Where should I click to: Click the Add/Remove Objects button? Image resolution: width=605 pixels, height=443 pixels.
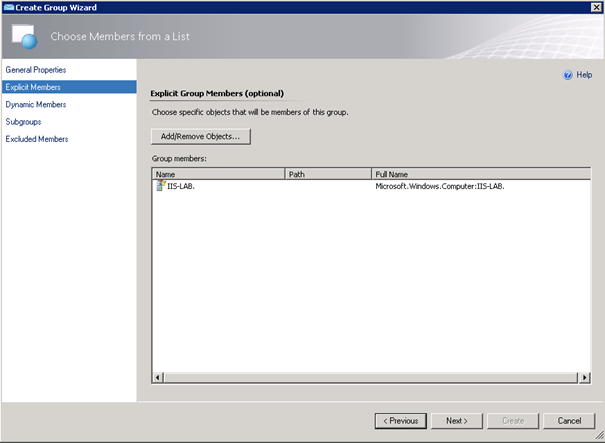pos(200,136)
